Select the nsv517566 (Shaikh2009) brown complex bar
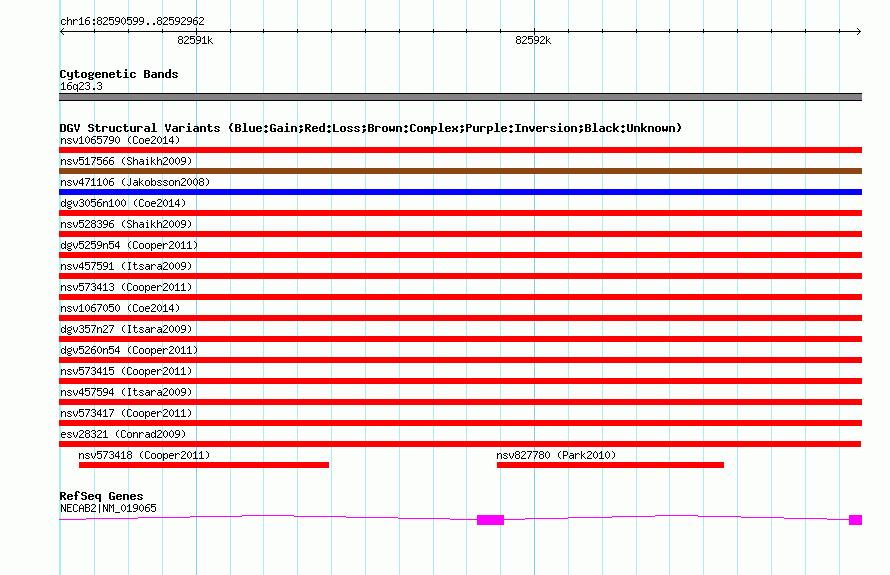Image resolution: width=890 pixels, height=575 pixels. 460,171
